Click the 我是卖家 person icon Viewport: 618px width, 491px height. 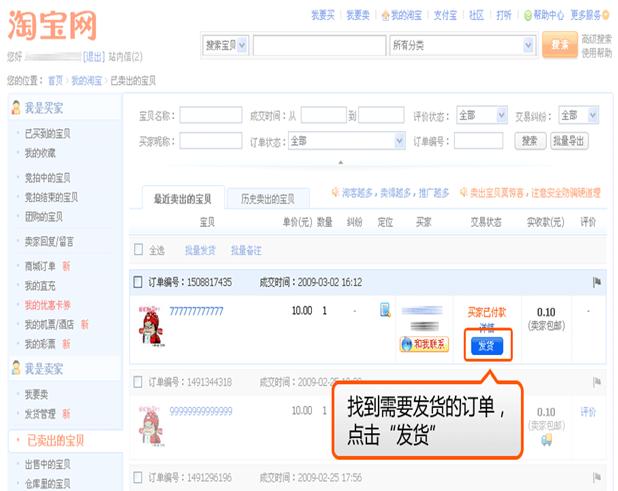click(16, 368)
